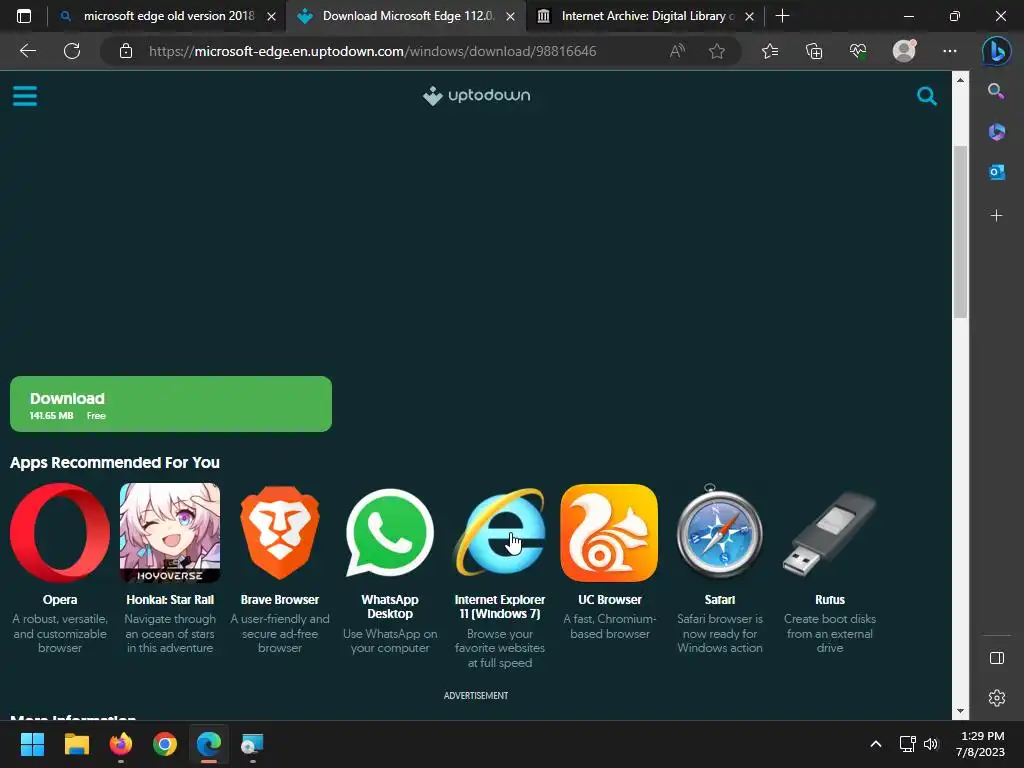Click the Brave Browser title text
This screenshot has height=768, width=1024.
click(x=280, y=600)
